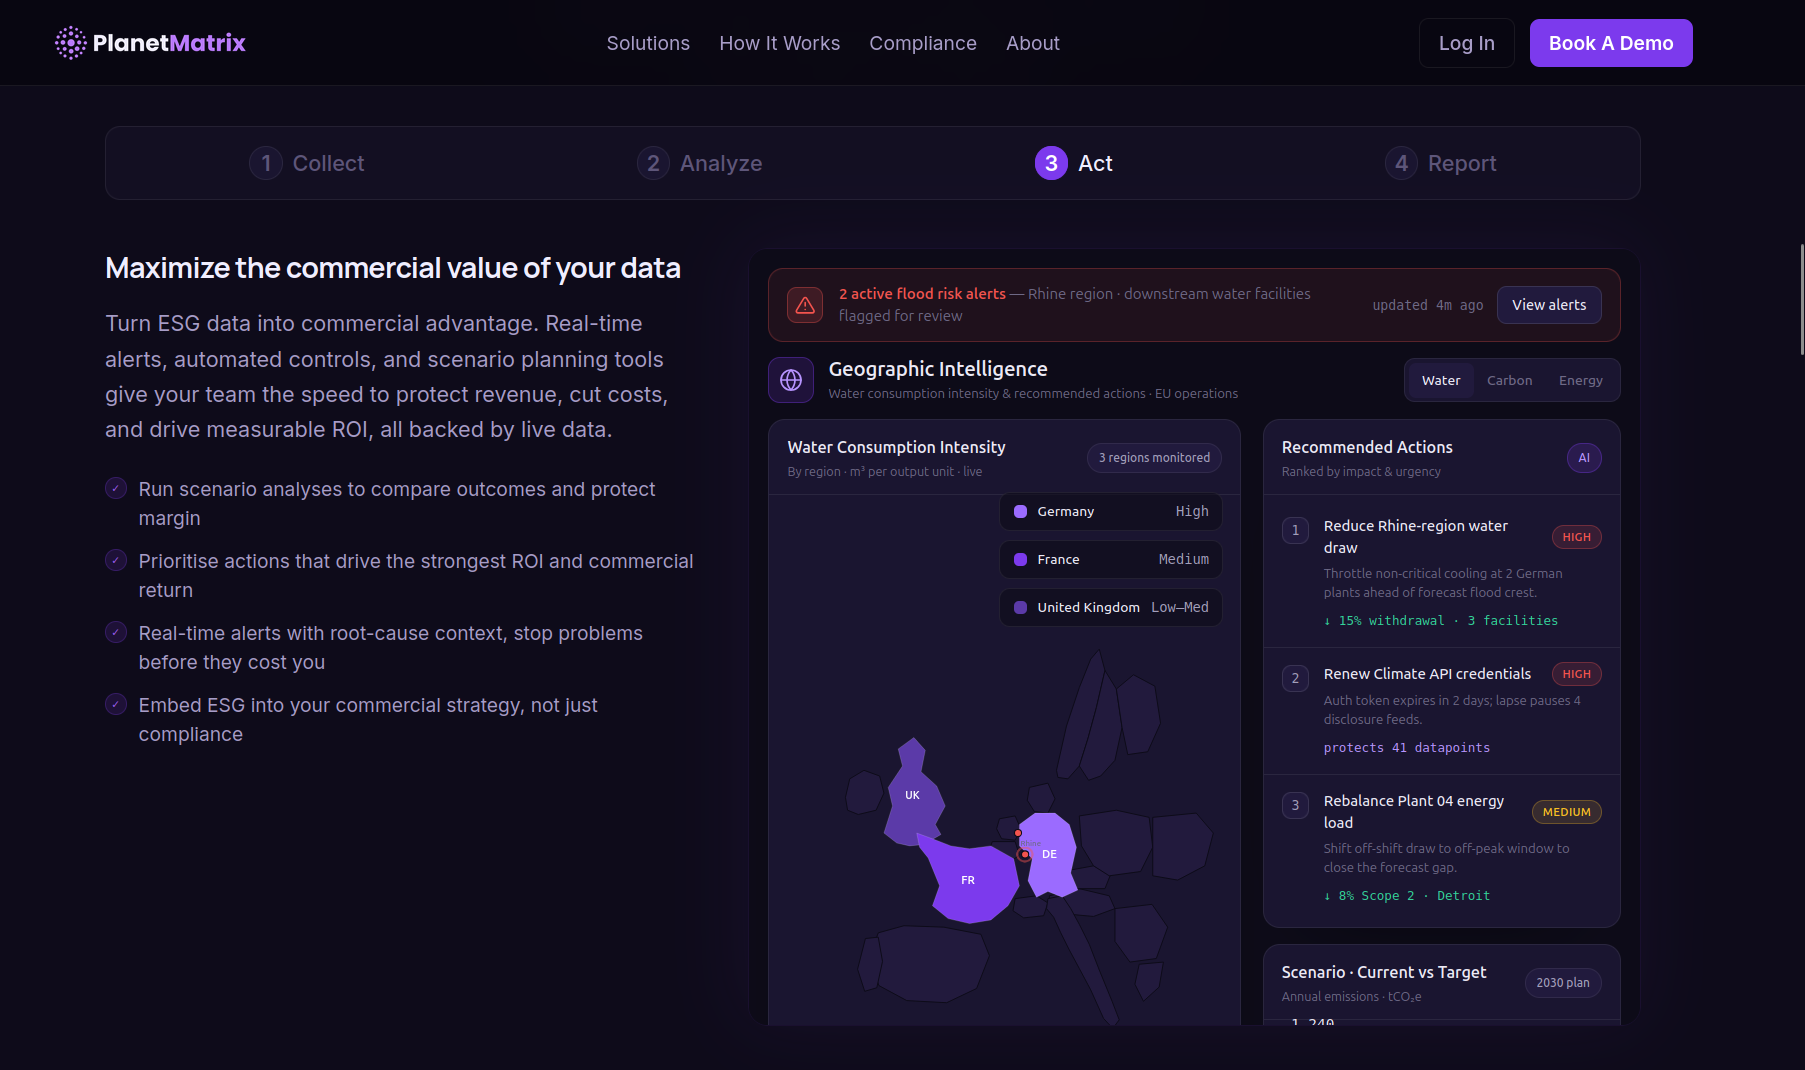Select France Medium legend row

click(1111, 559)
